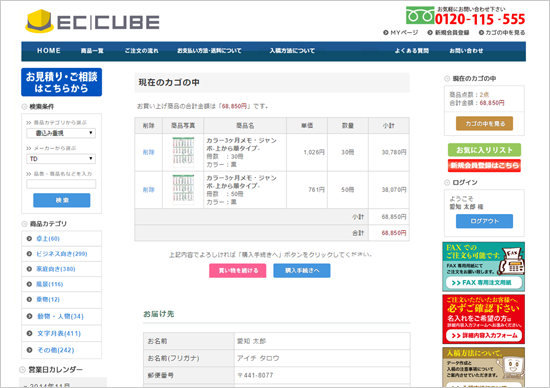
Task: Click the blue 購入手続きへ button
Action: (302, 270)
